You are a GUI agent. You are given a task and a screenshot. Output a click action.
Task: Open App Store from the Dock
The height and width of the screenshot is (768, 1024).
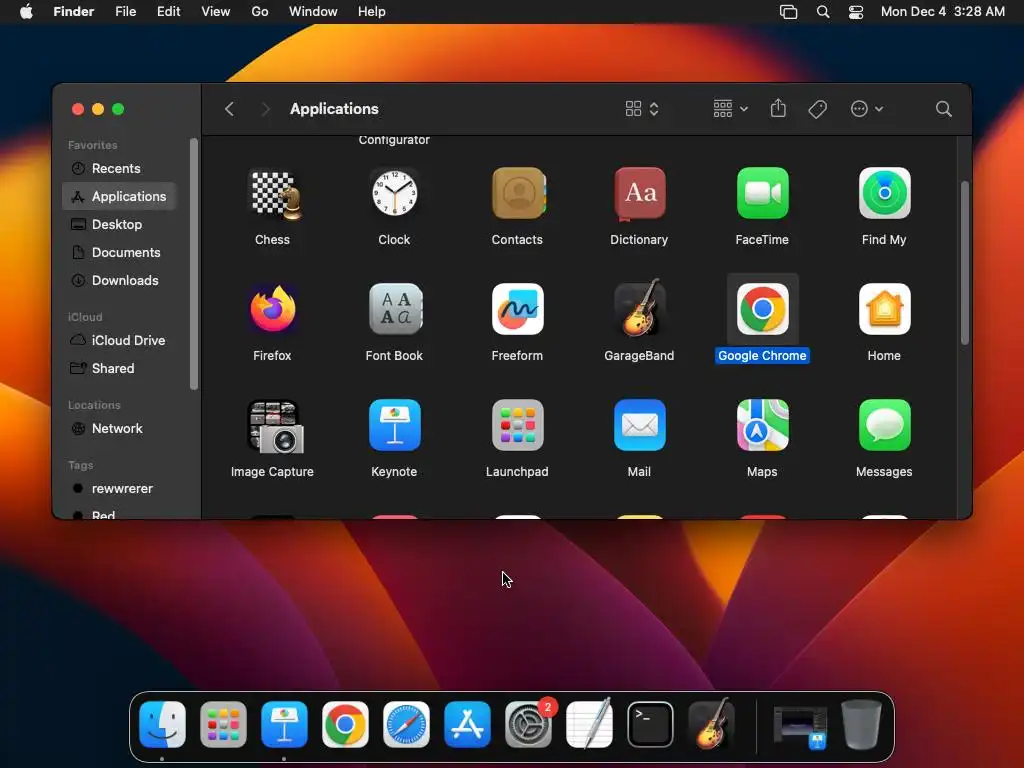pyautogui.click(x=467, y=724)
